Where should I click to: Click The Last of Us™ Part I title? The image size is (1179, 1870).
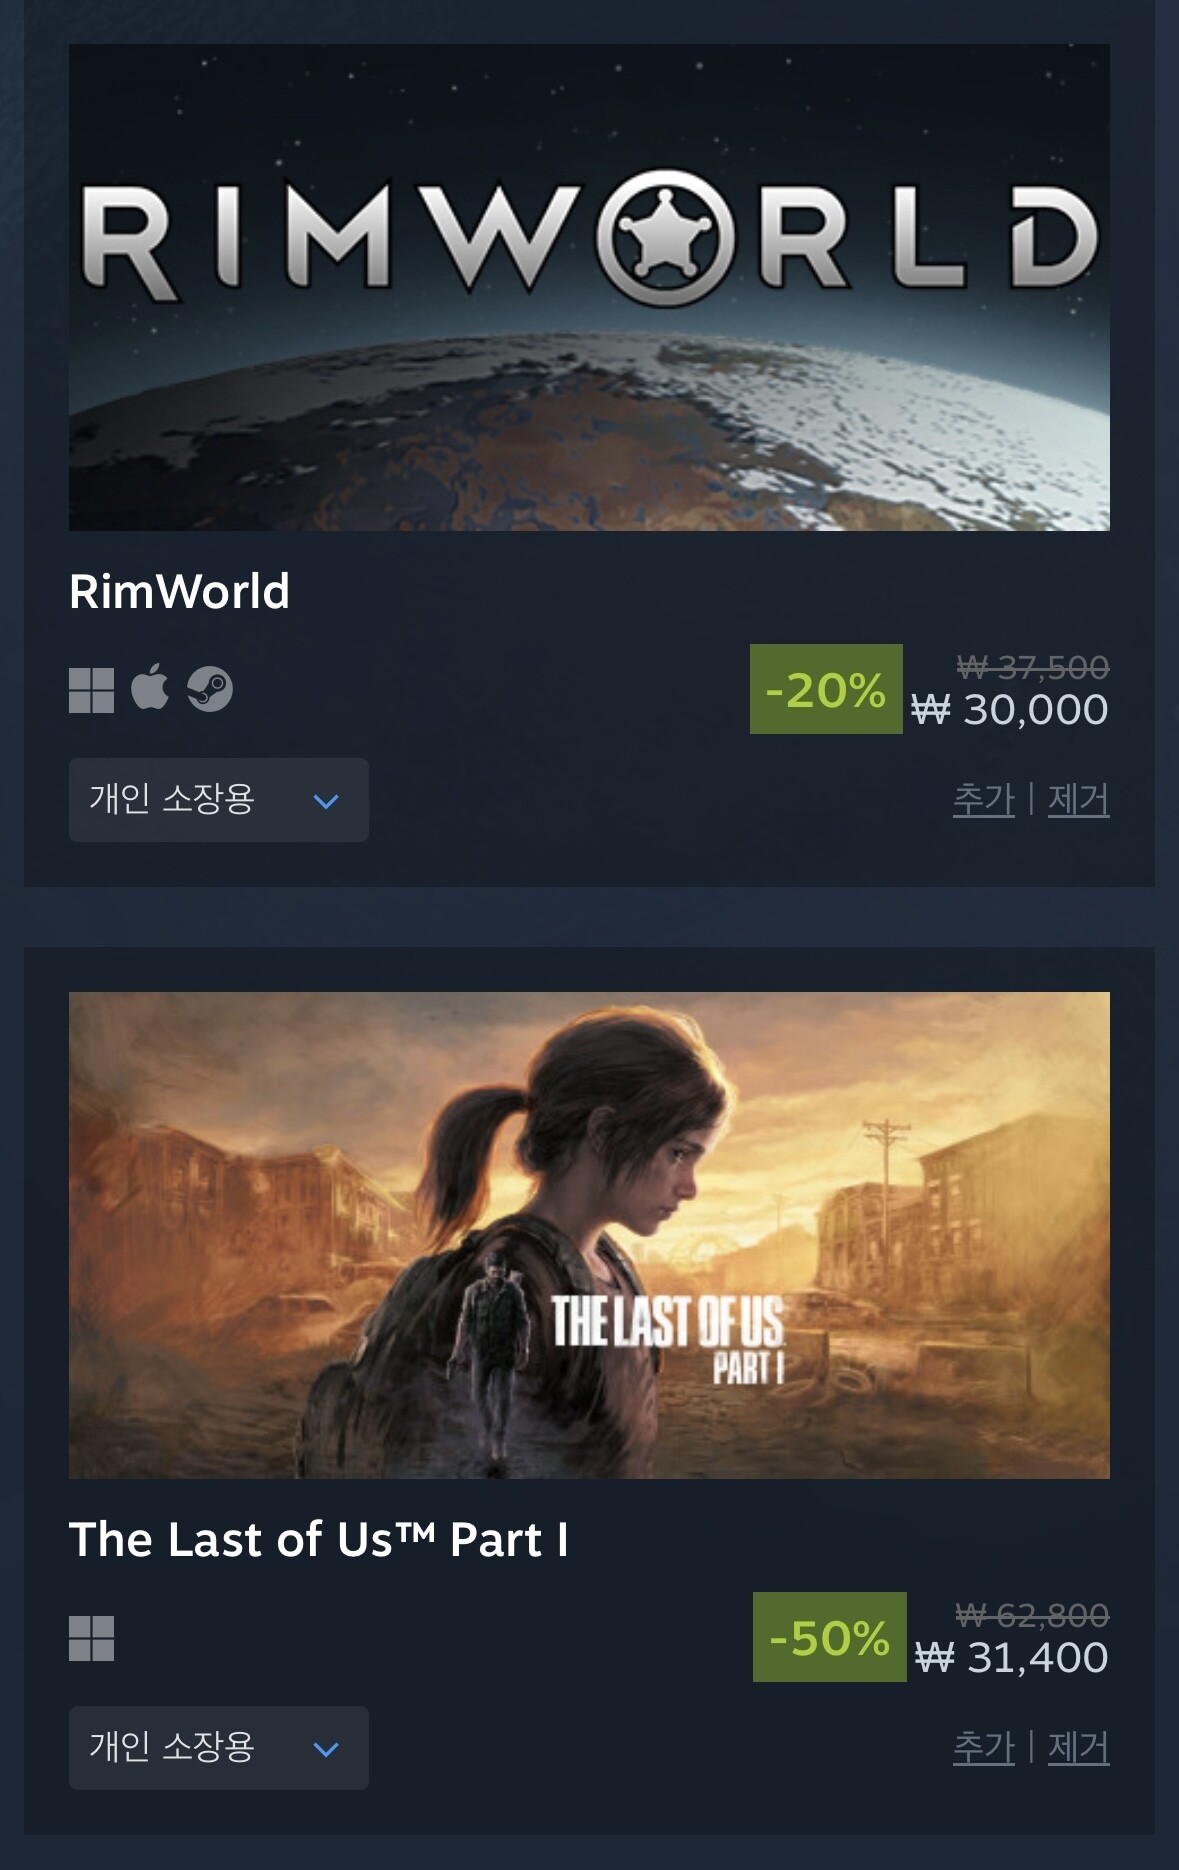(x=319, y=1540)
